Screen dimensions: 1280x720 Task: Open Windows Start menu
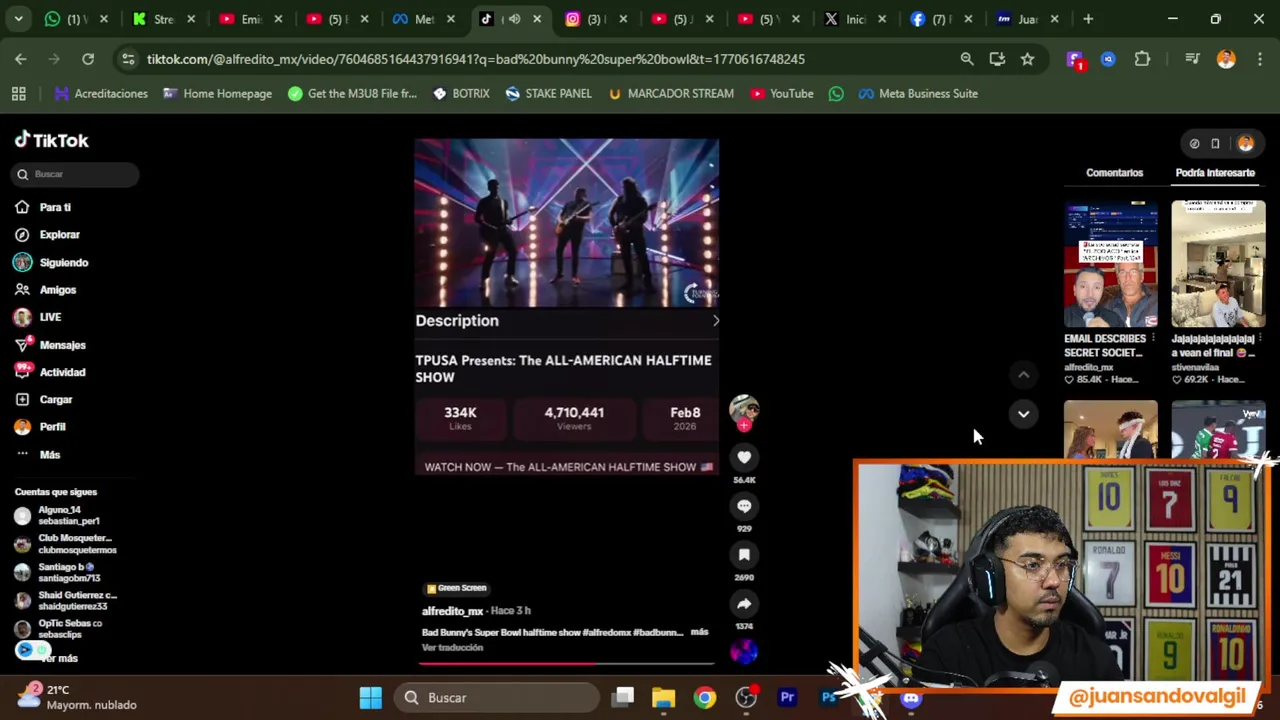pos(370,697)
